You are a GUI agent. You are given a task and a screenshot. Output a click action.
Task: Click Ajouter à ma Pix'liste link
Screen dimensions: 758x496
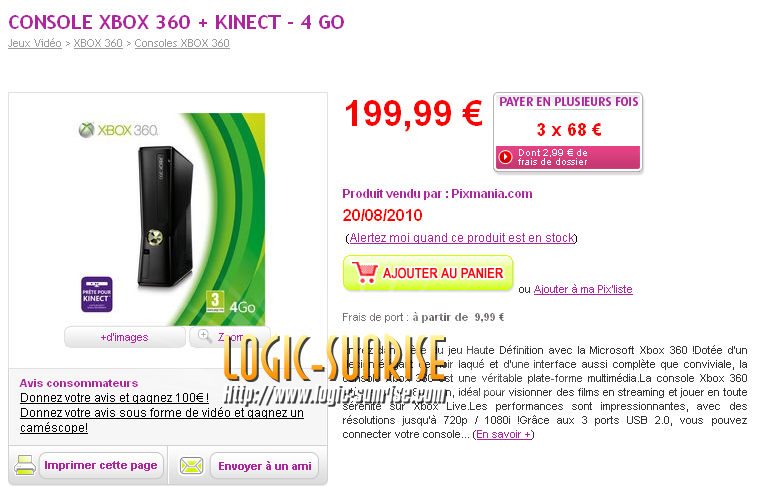point(583,289)
